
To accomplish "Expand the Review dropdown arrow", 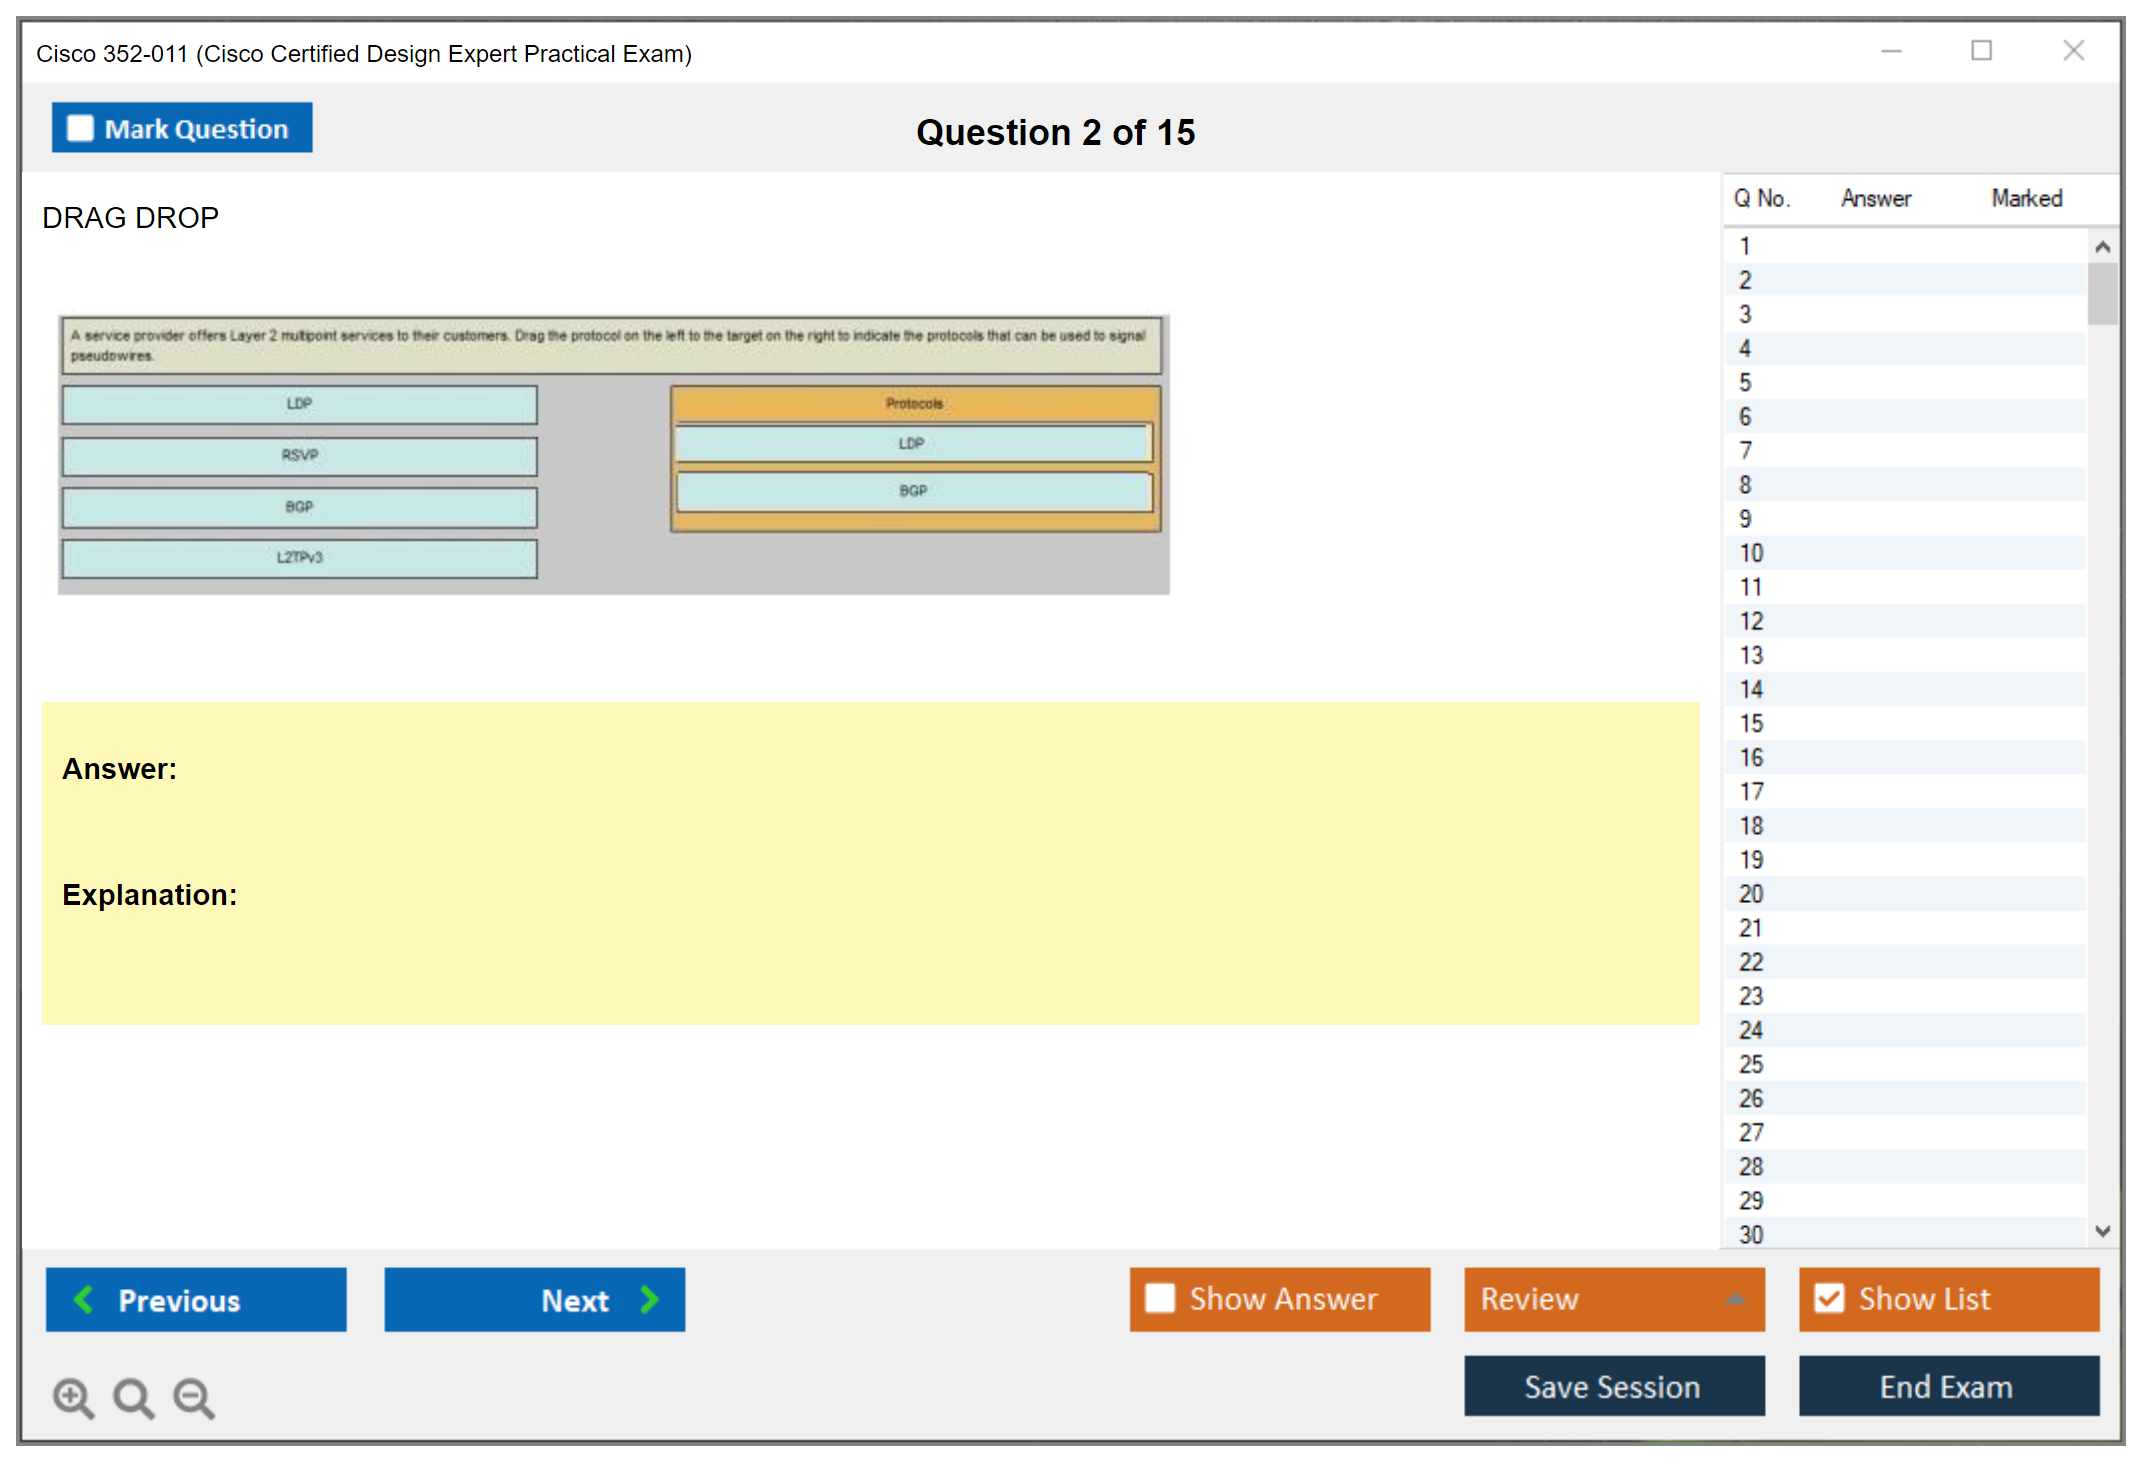I will pyautogui.click(x=1735, y=1299).
